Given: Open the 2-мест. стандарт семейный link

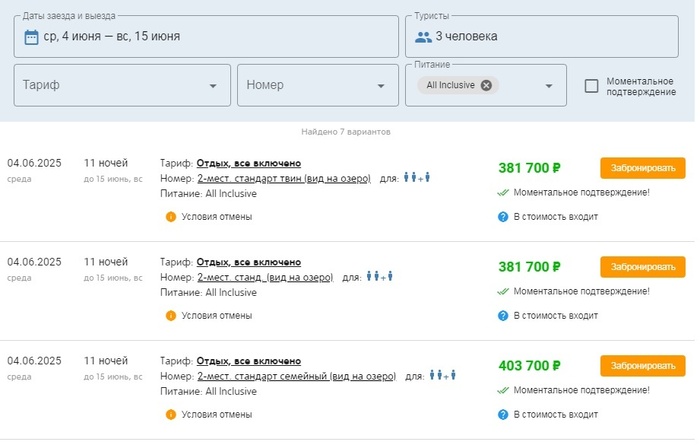Looking at the screenshot, I should tap(296, 376).
